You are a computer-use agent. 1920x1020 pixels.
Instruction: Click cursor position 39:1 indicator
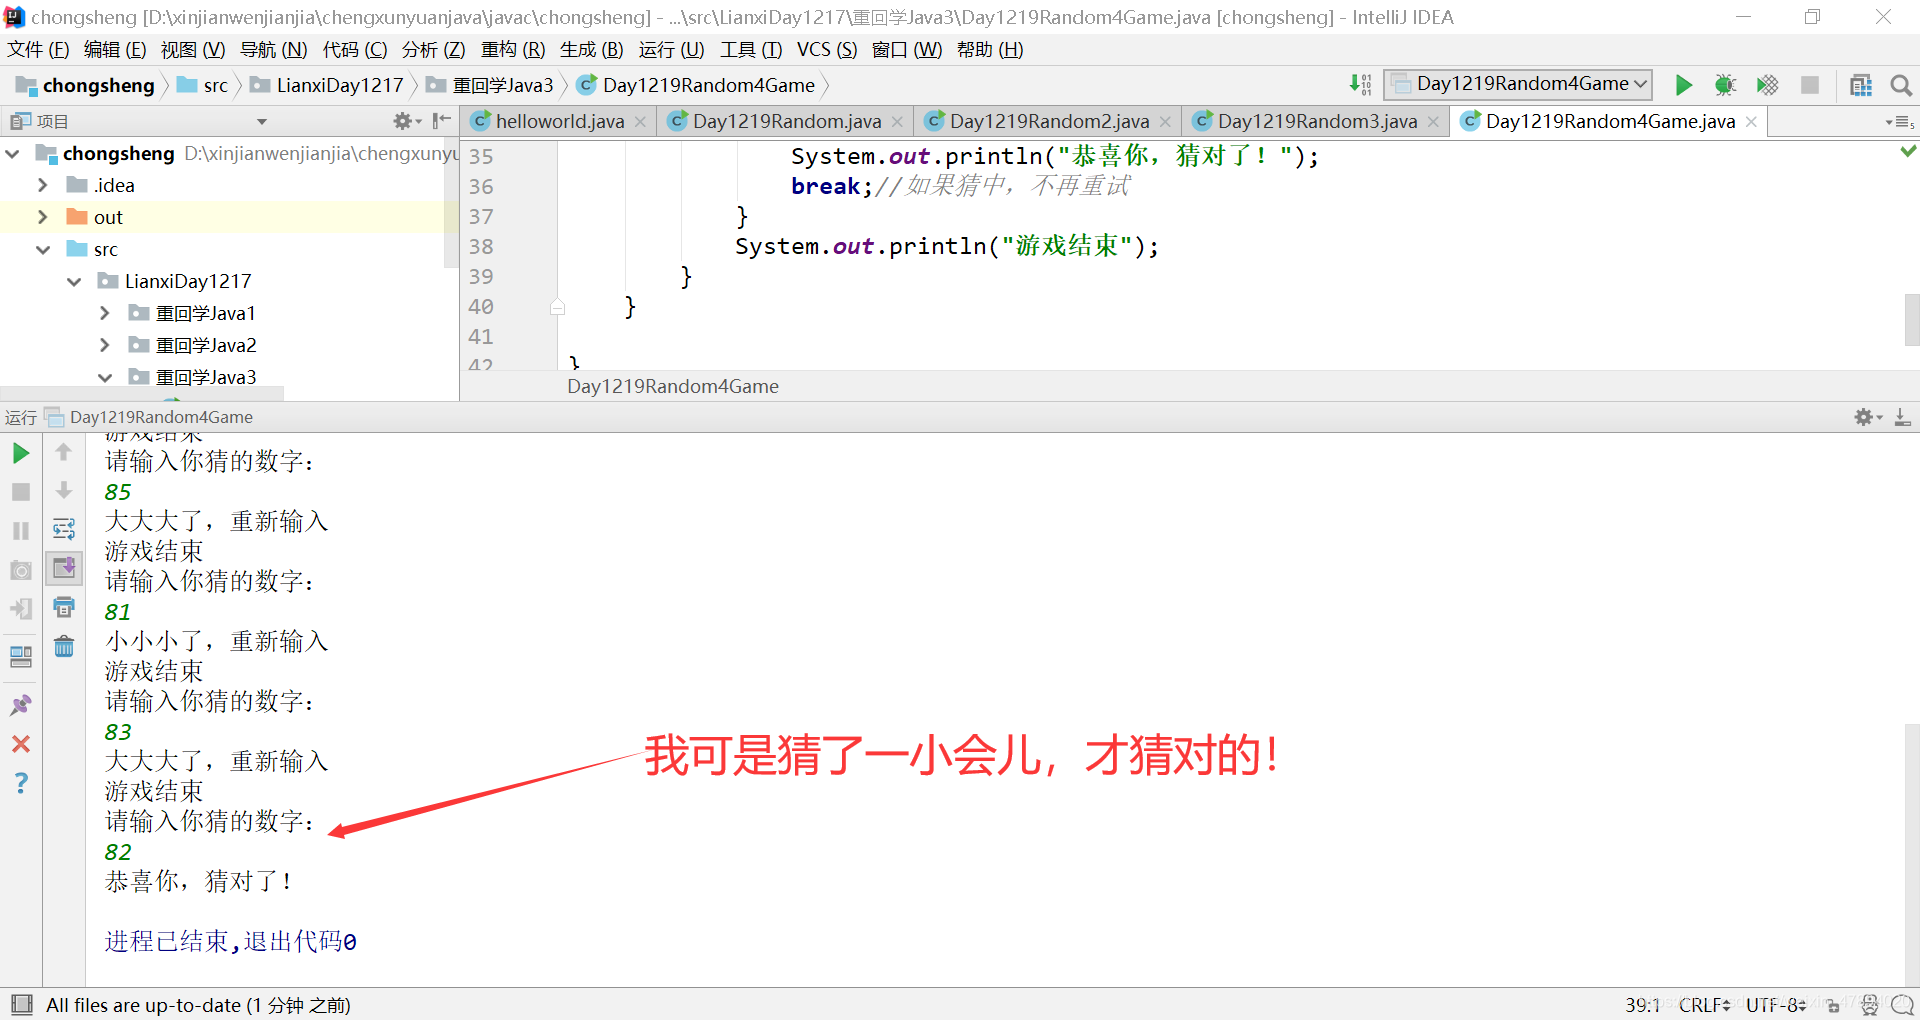pyautogui.click(x=1643, y=1005)
